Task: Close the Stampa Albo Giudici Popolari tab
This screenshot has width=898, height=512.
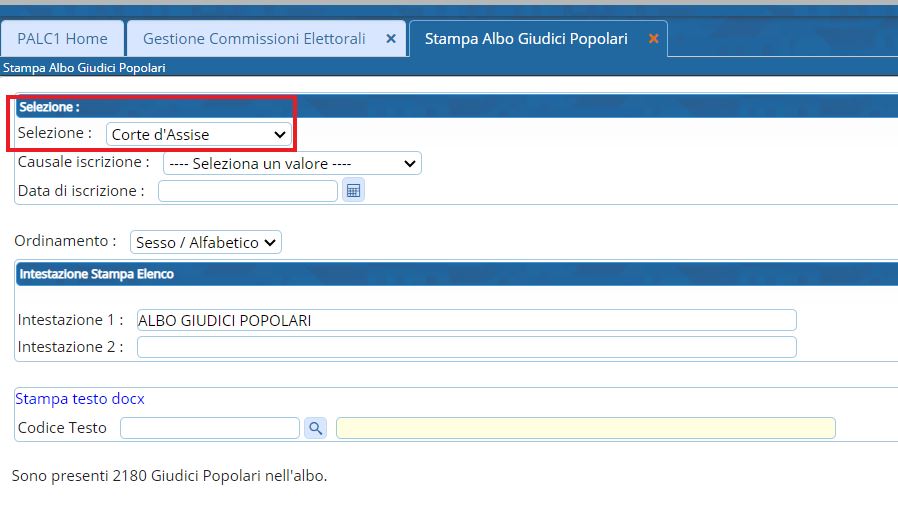Action: click(653, 39)
